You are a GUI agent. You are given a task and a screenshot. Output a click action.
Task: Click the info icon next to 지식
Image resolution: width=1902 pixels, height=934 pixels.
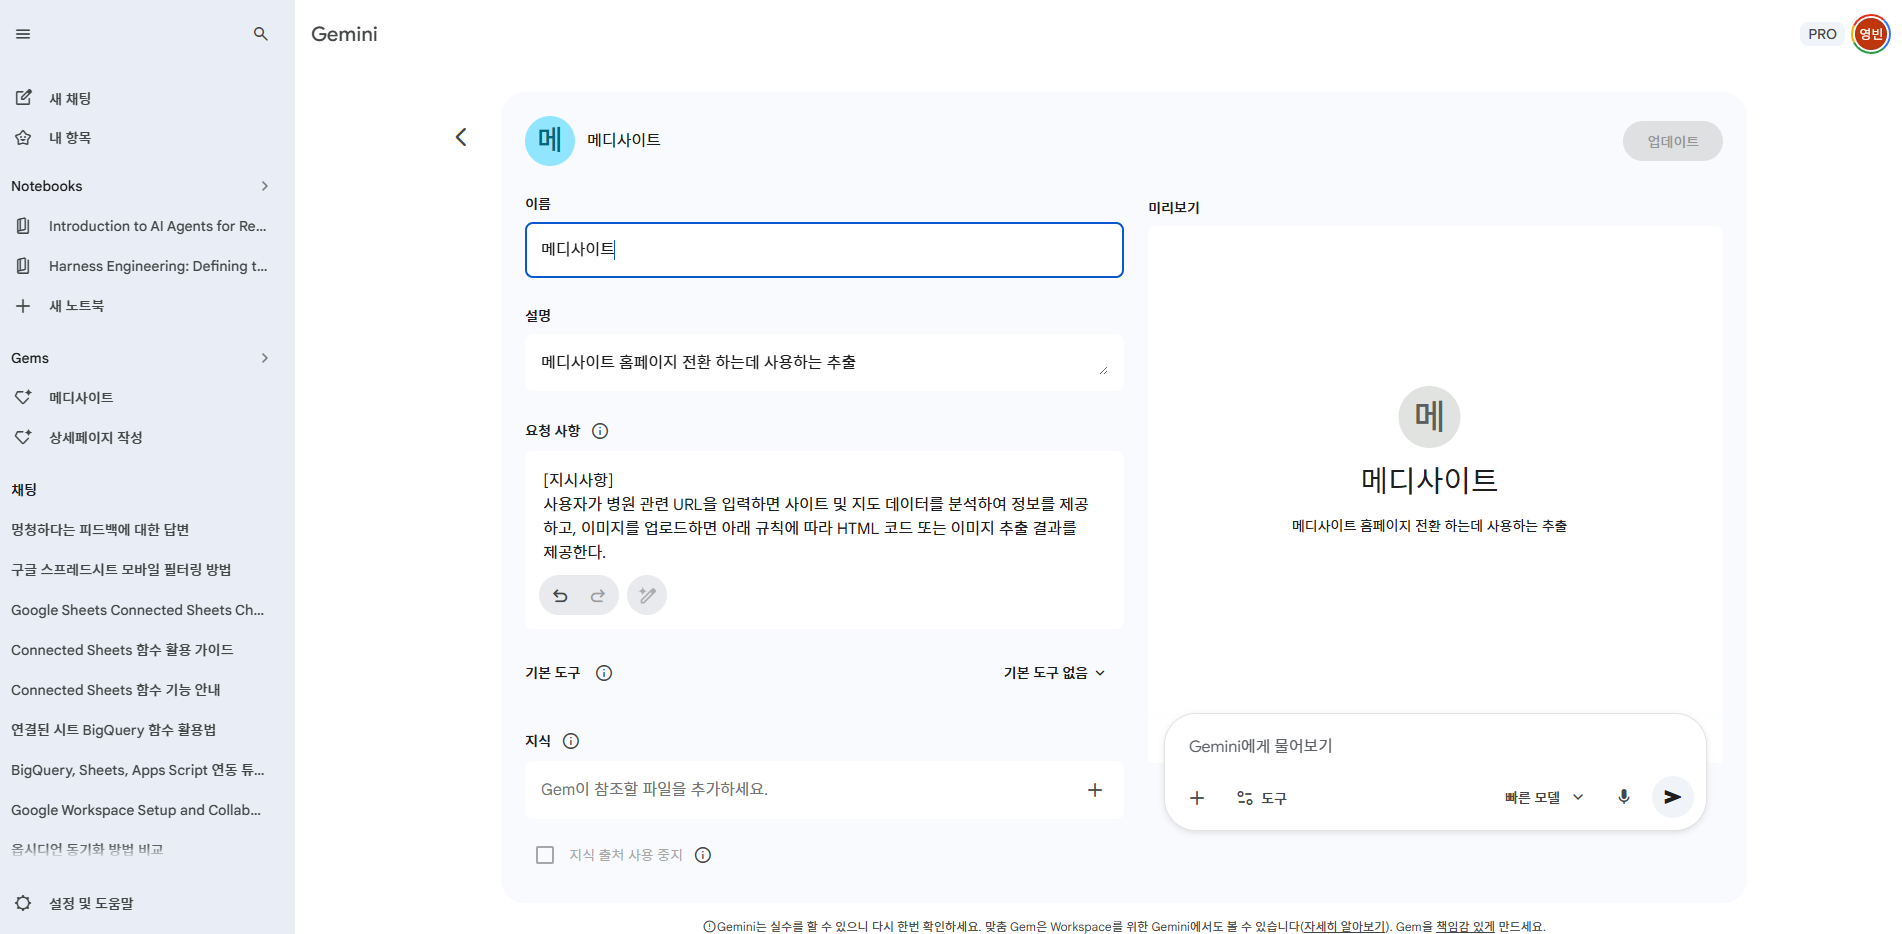pos(571,741)
